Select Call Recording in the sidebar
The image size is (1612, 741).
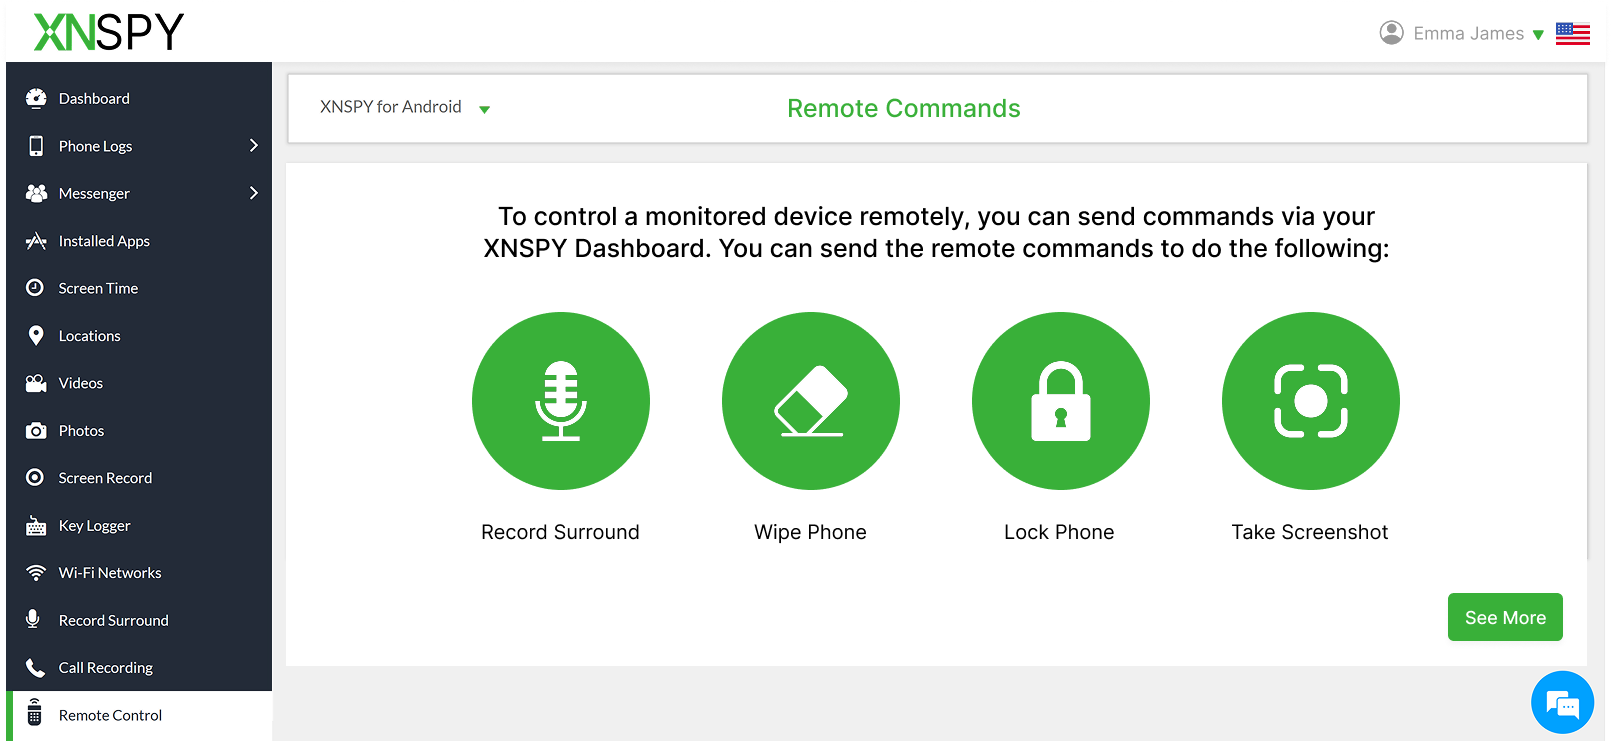[x=139, y=667]
